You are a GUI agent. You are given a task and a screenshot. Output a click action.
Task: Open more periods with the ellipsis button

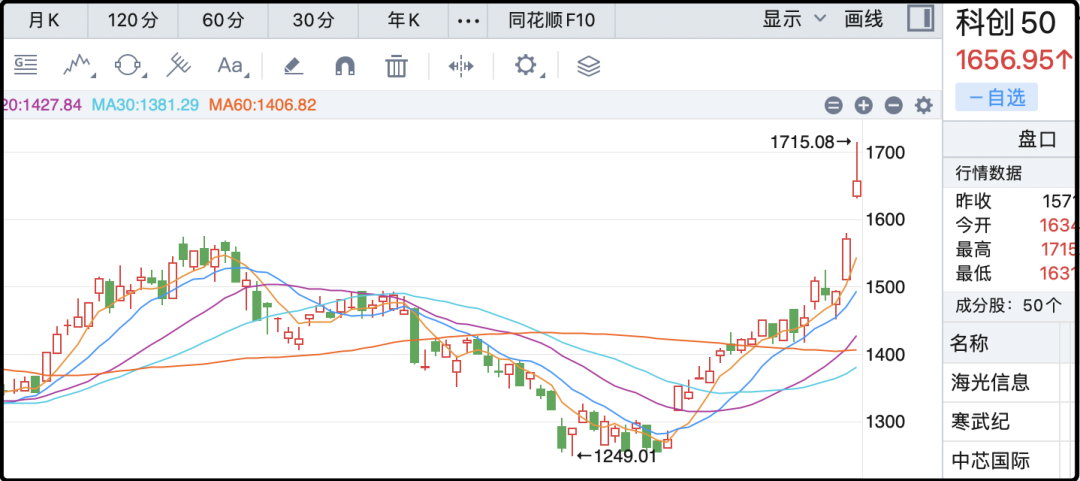468,21
